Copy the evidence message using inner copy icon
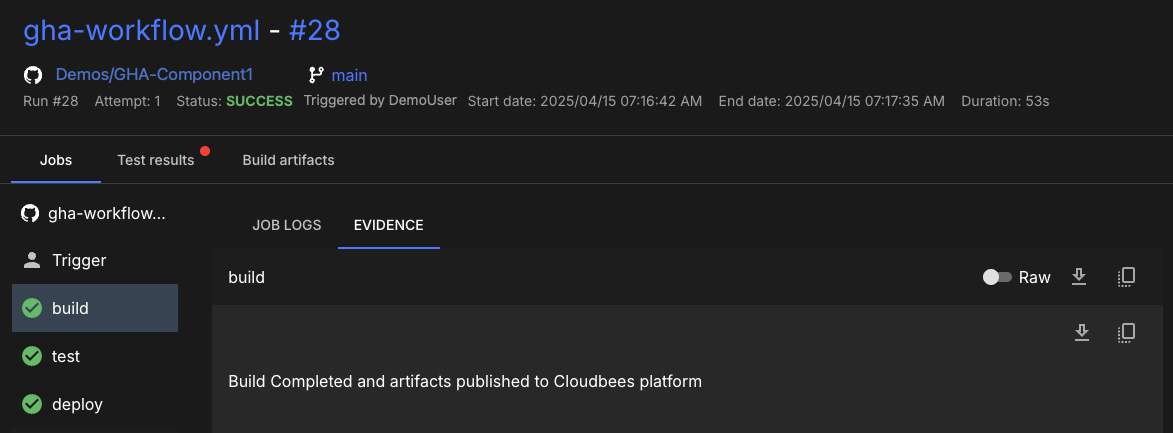1173x433 pixels. click(1126, 332)
